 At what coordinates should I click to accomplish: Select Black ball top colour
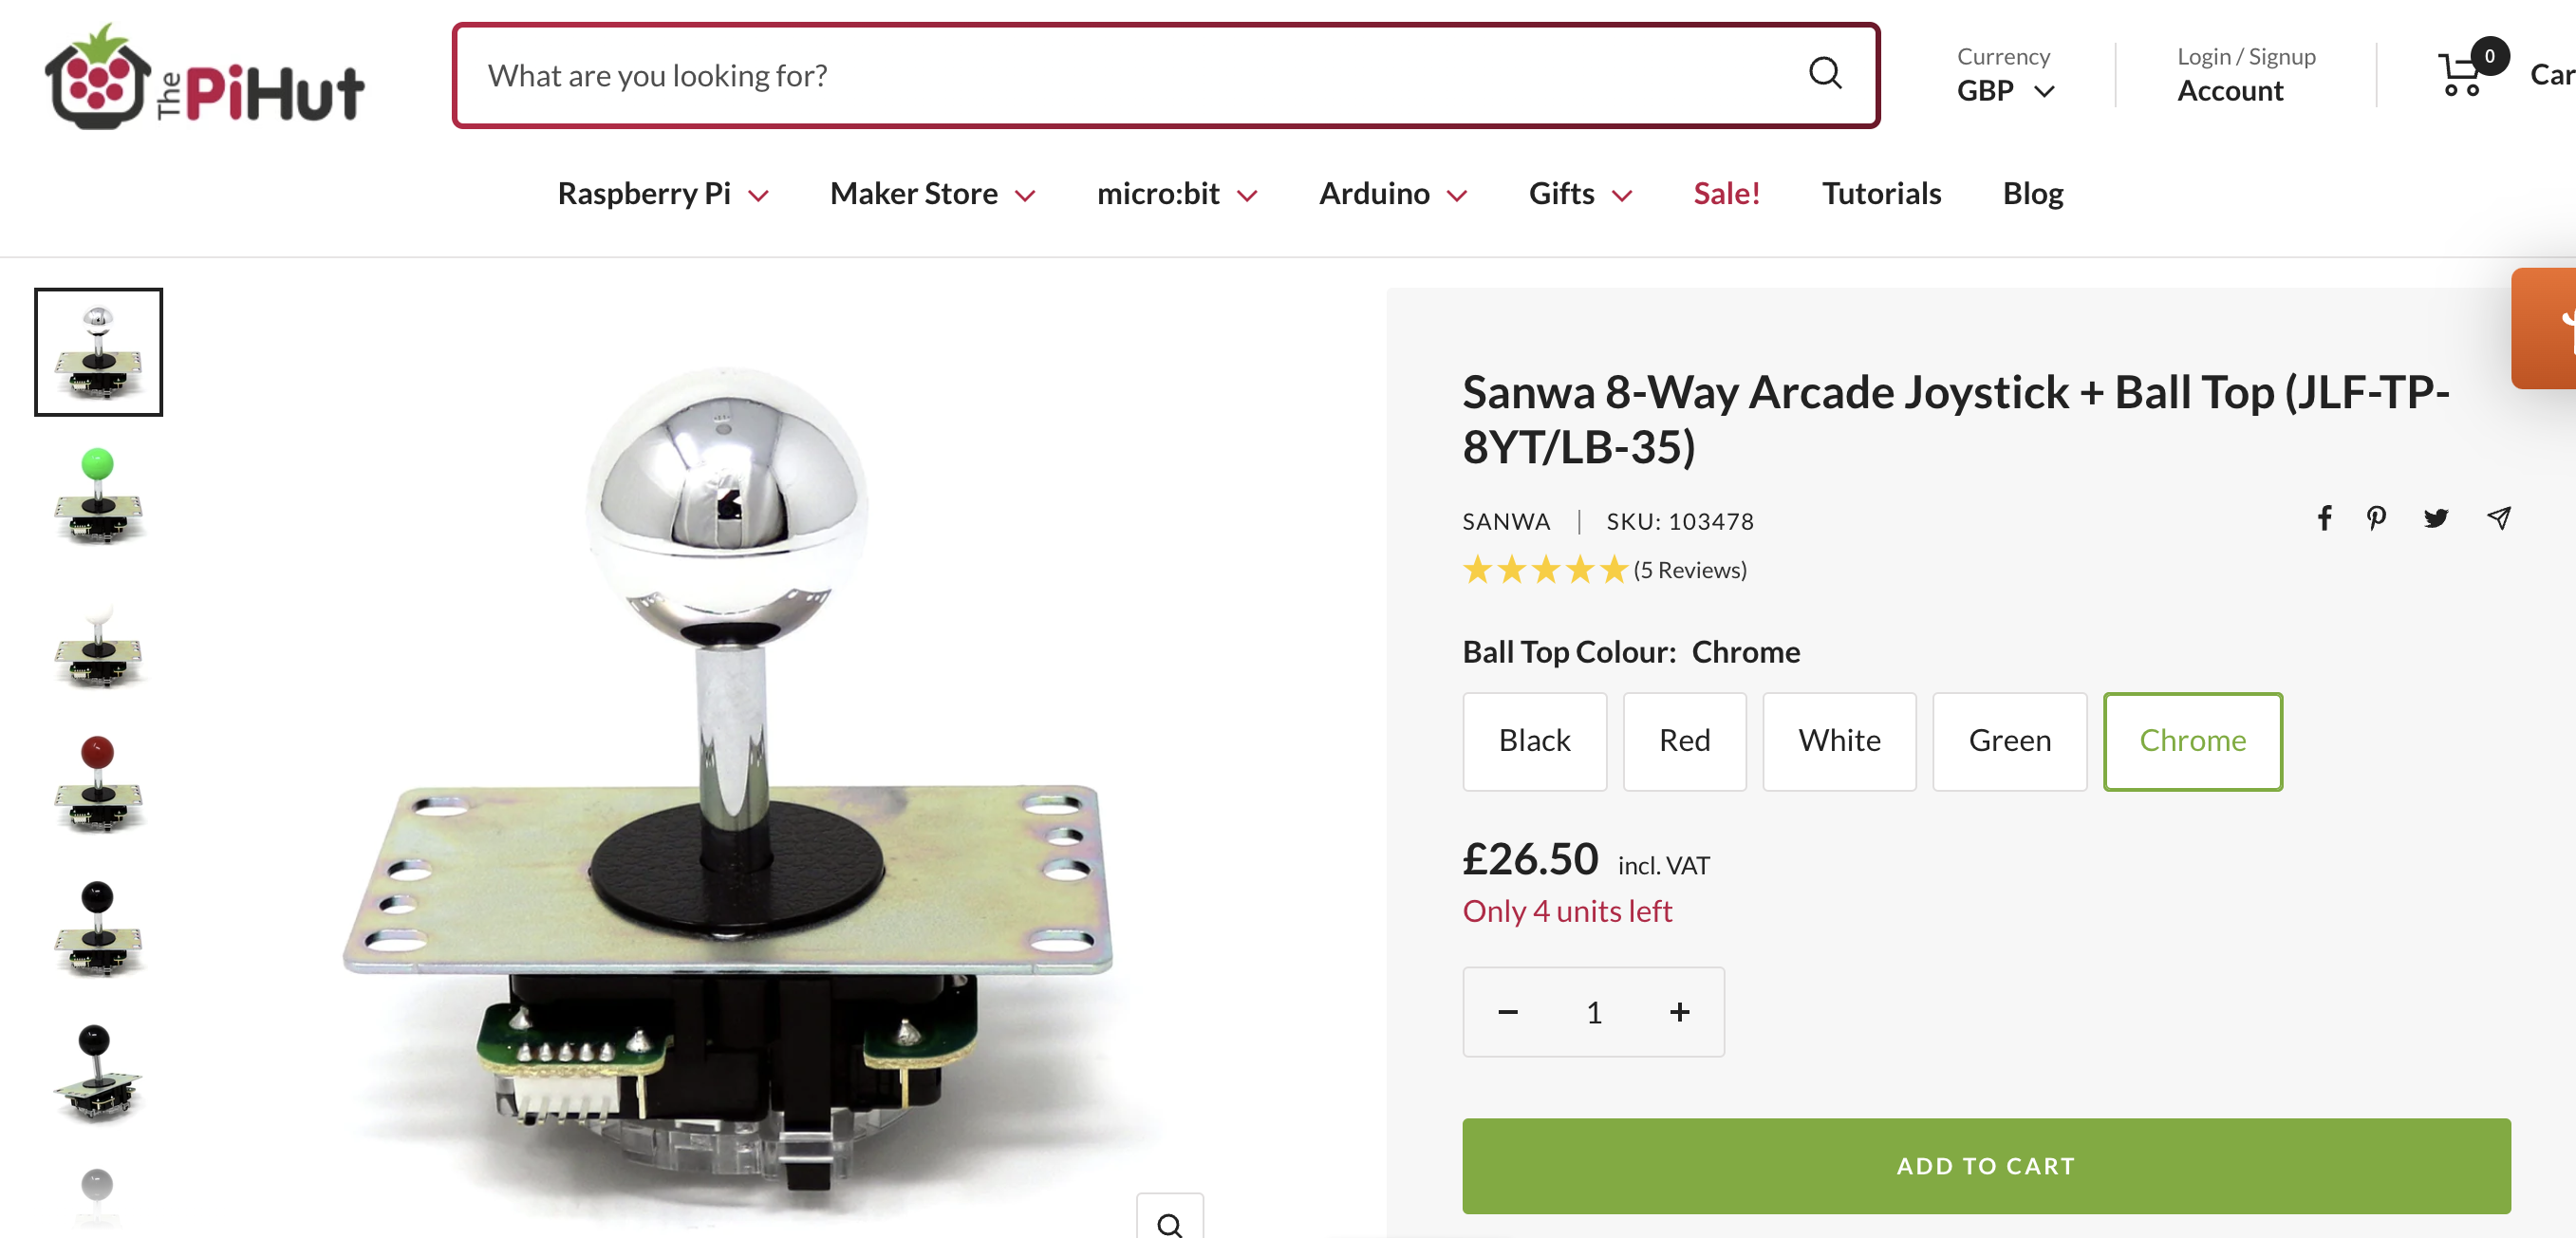click(x=1534, y=741)
